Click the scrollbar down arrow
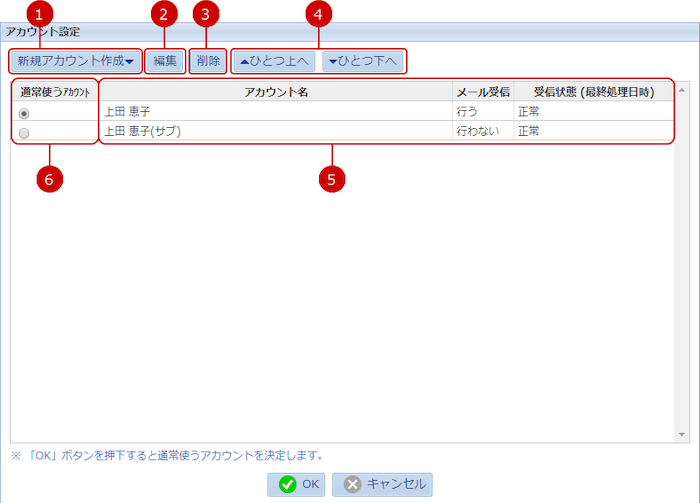Image resolution: width=700 pixels, height=503 pixels. [682, 435]
